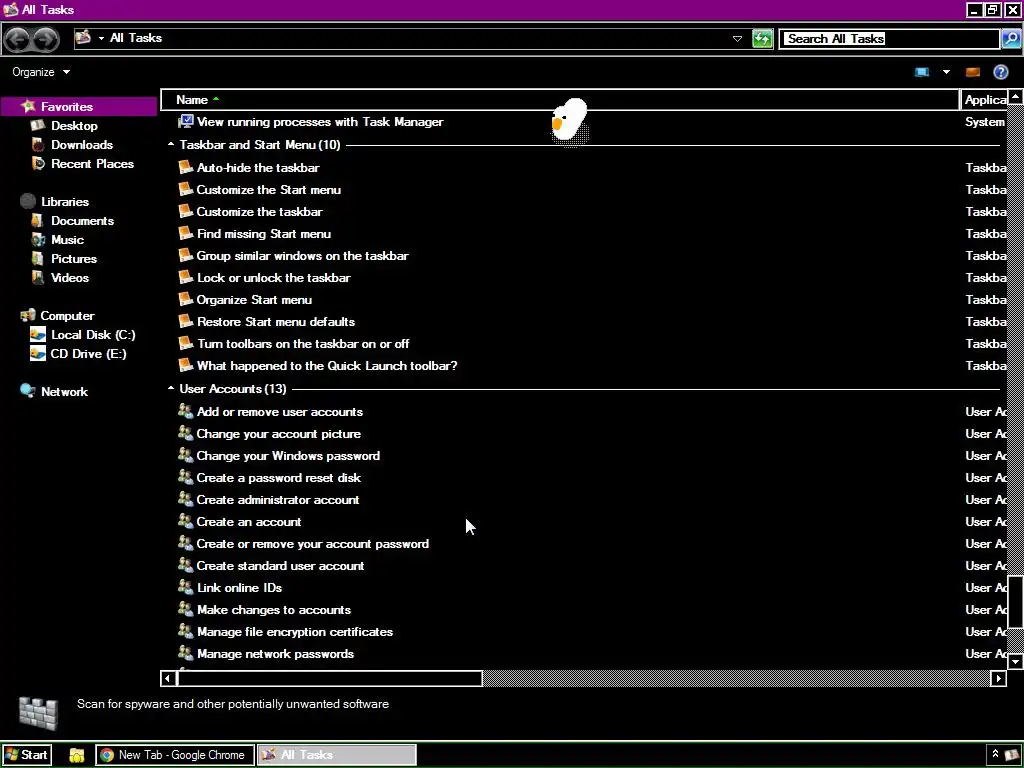The height and width of the screenshot is (768, 1024).
Task: Click the taskbar folder Explorer icon
Action: pyautogui.click(x=76, y=755)
